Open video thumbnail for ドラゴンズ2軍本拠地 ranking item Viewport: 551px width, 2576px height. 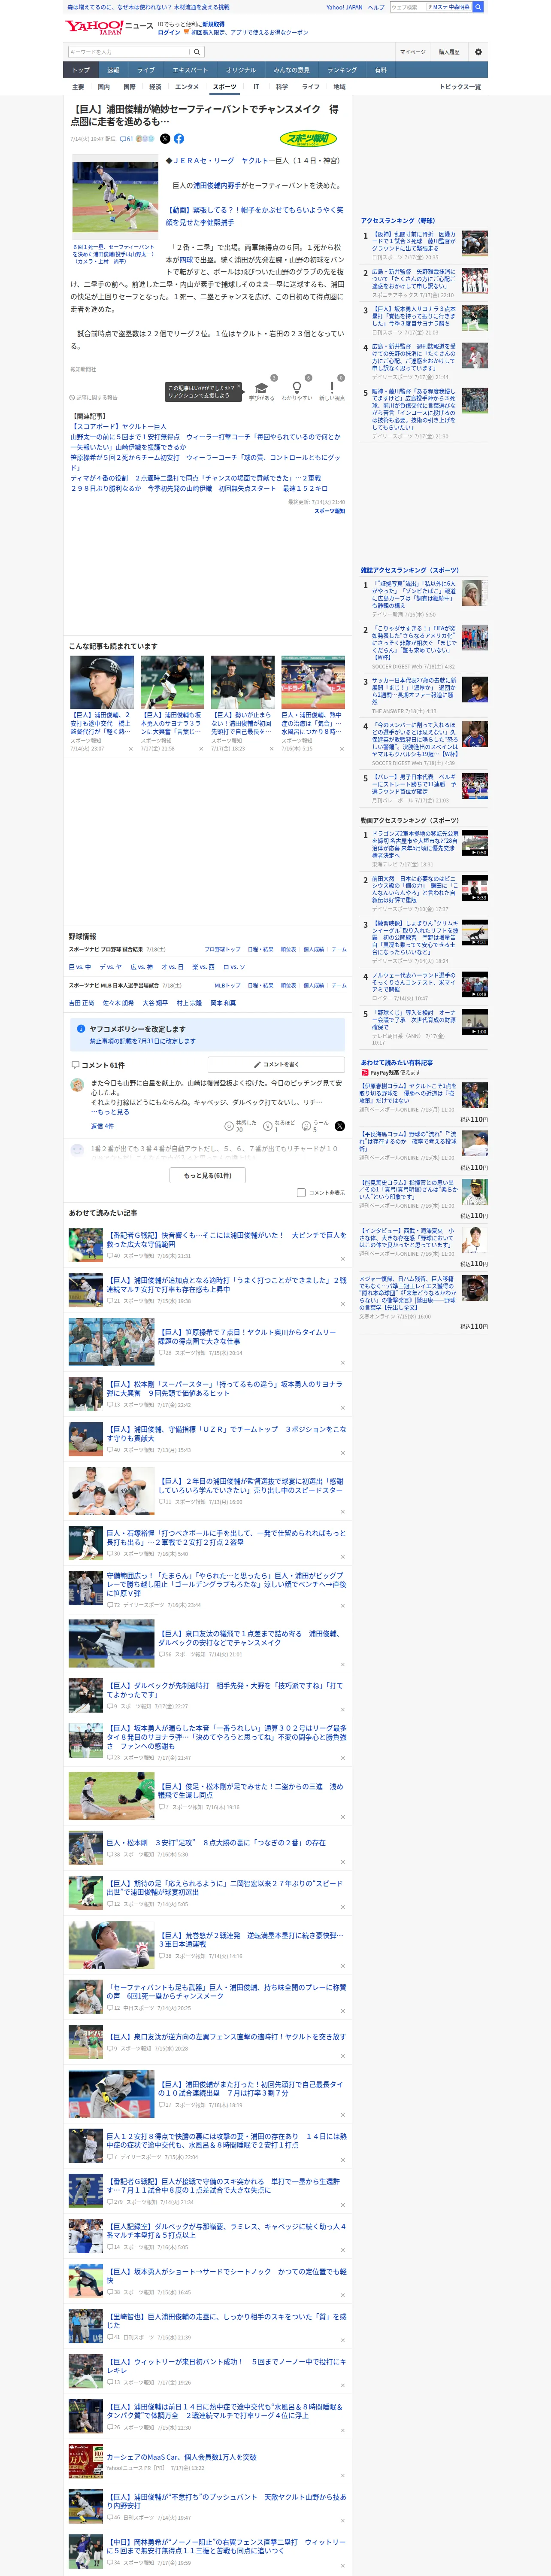click(475, 843)
